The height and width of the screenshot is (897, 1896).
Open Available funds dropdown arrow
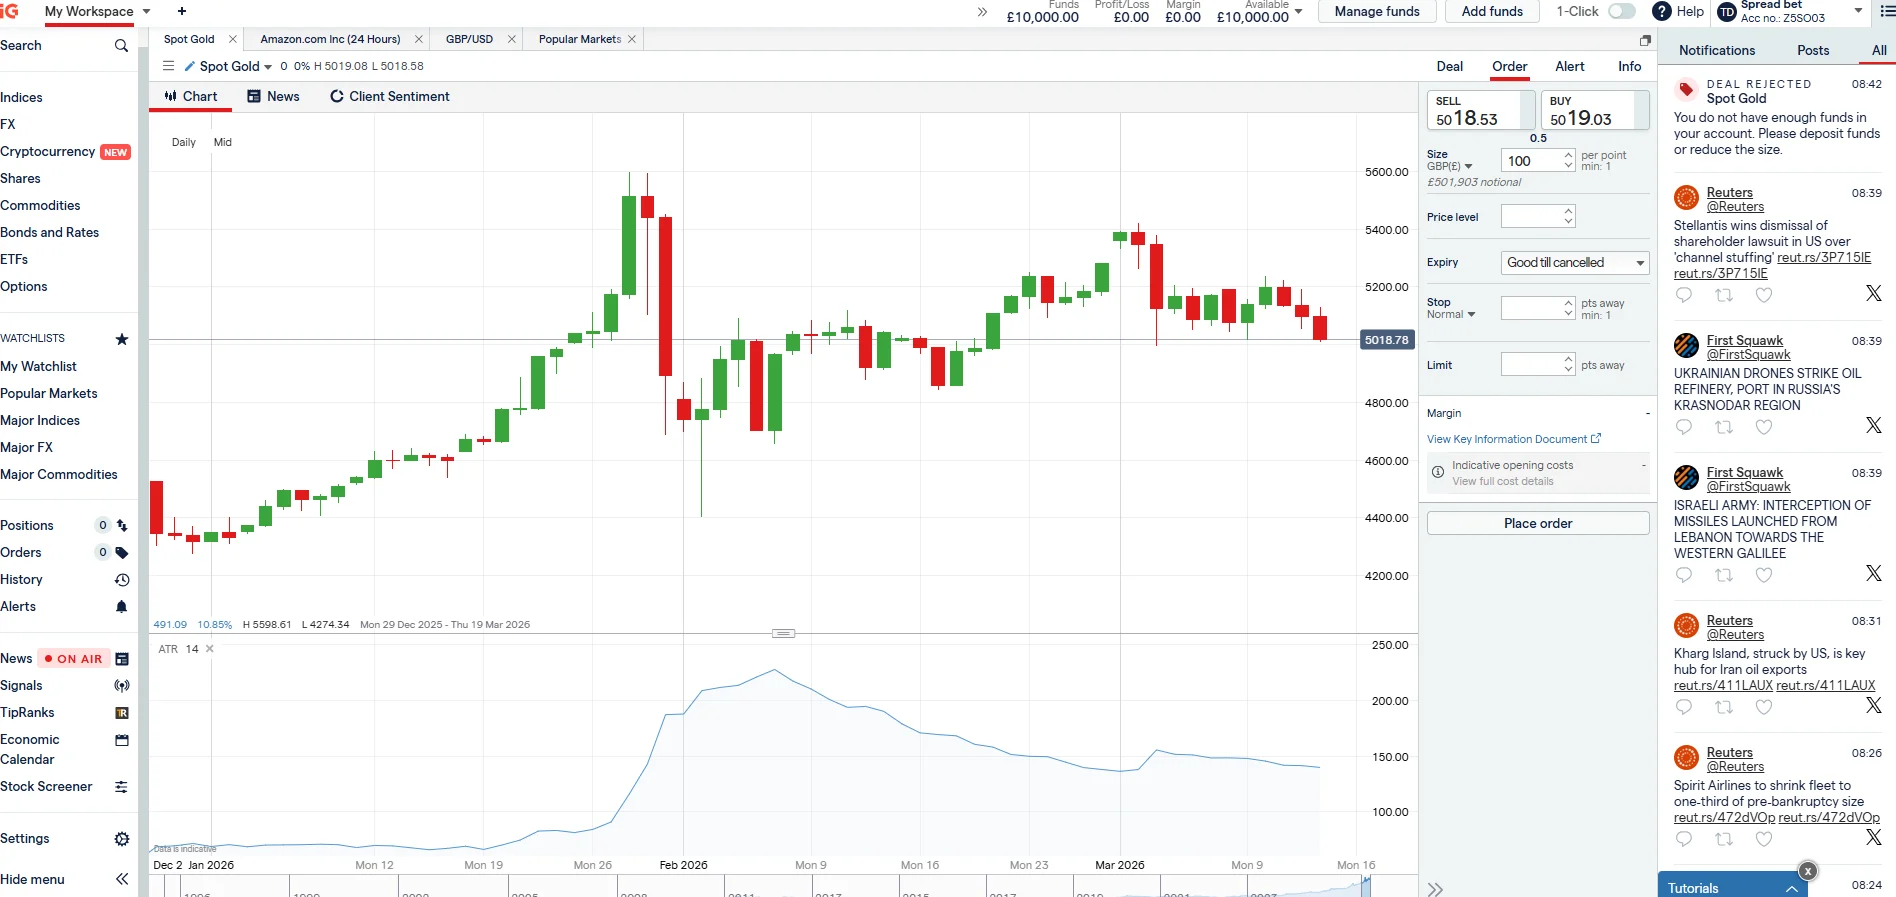(1298, 12)
